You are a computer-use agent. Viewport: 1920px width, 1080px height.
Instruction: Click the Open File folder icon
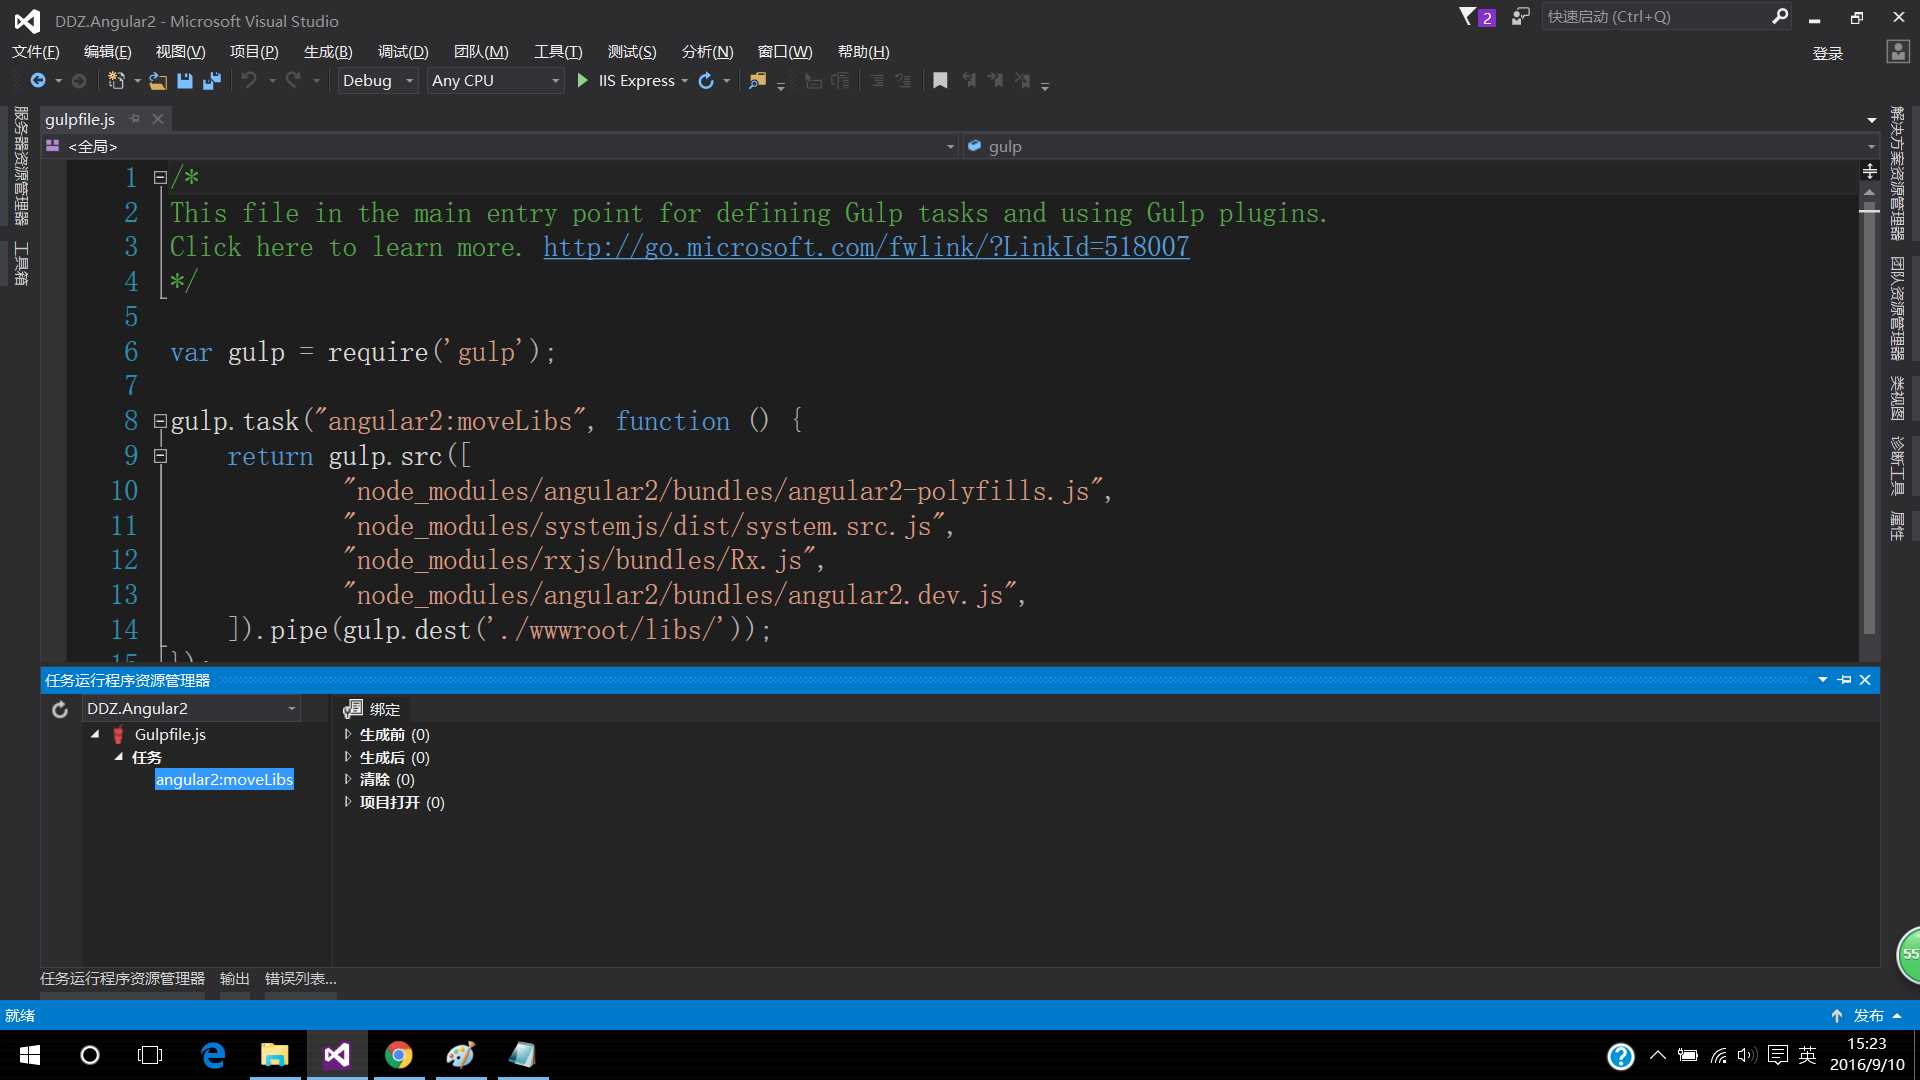tap(158, 81)
